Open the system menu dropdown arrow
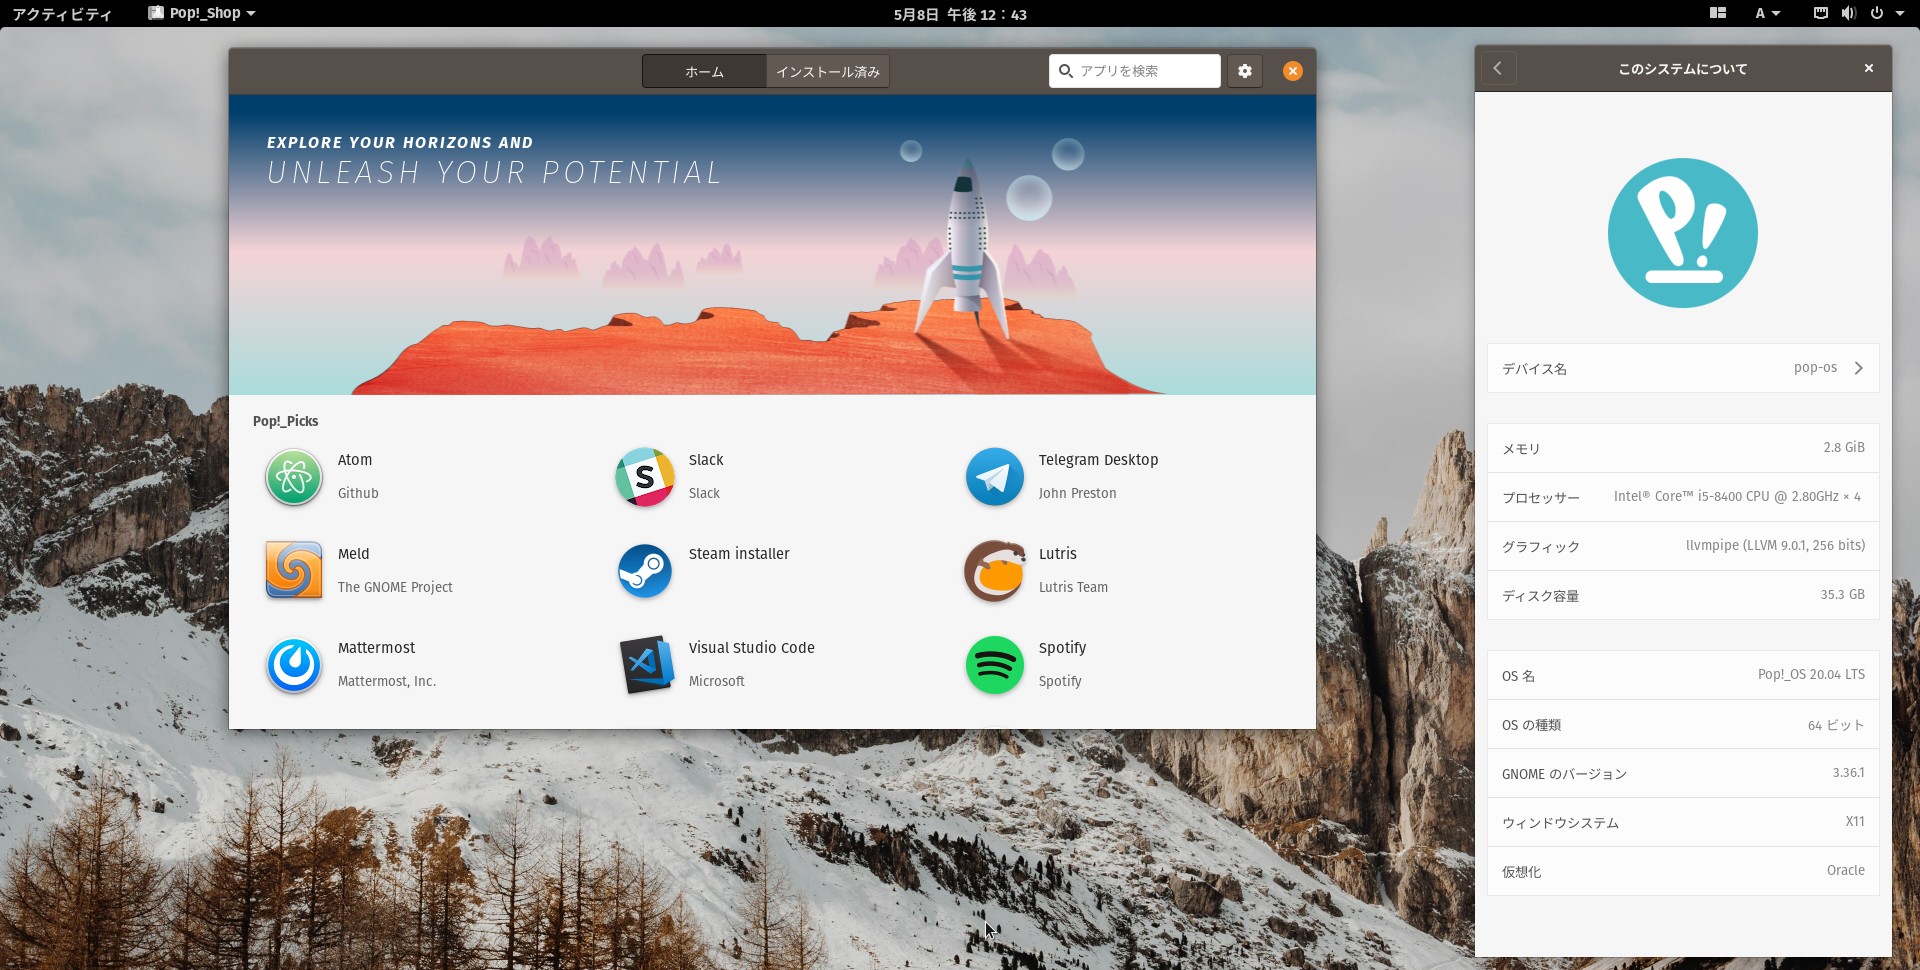 click(1899, 13)
